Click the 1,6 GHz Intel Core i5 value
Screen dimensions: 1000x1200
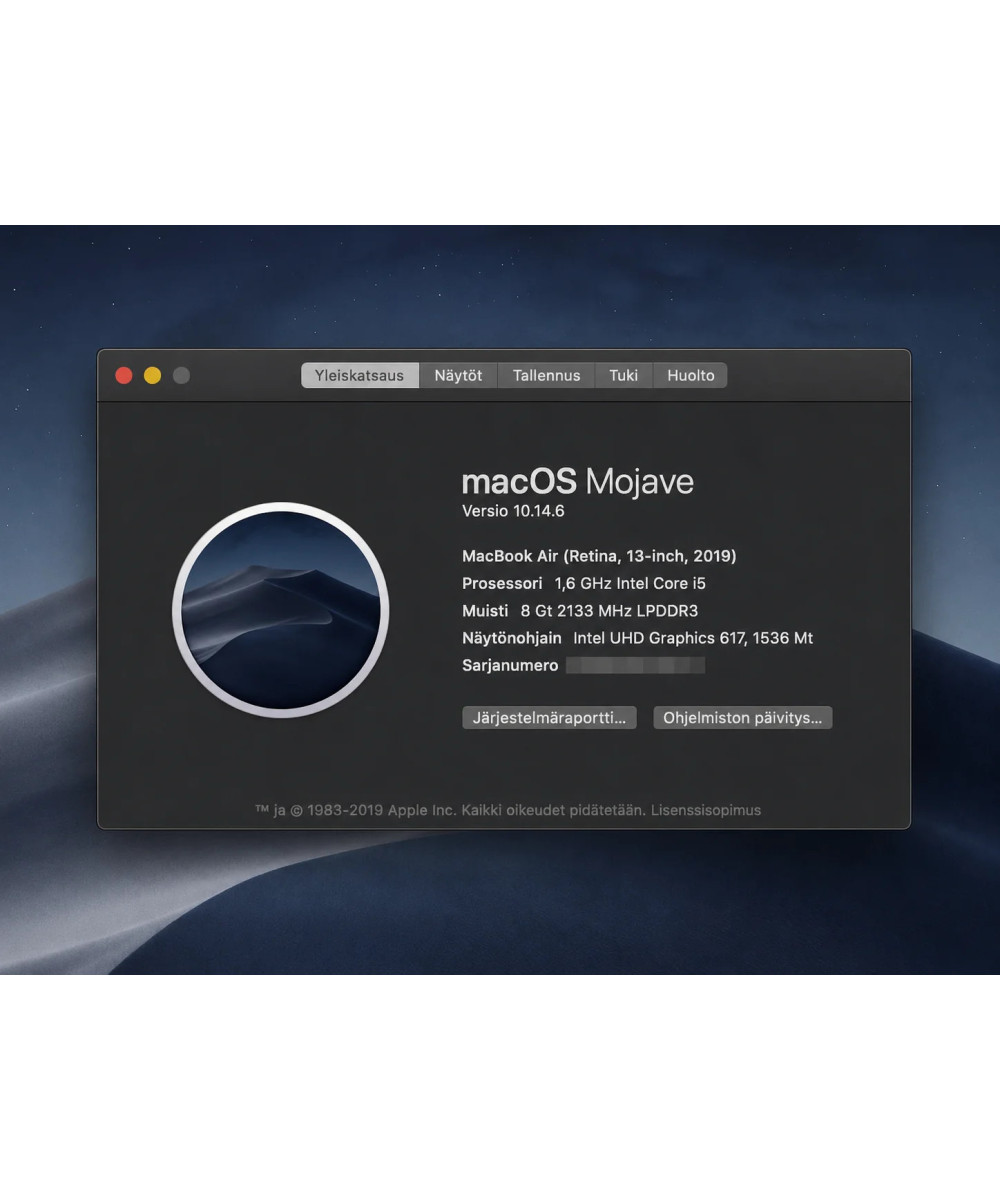pyautogui.click(x=630, y=584)
